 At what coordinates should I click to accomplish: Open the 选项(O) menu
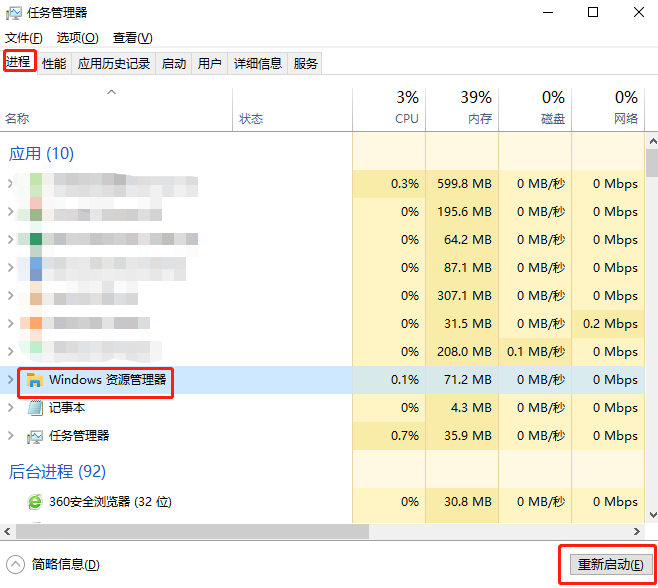tap(77, 38)
